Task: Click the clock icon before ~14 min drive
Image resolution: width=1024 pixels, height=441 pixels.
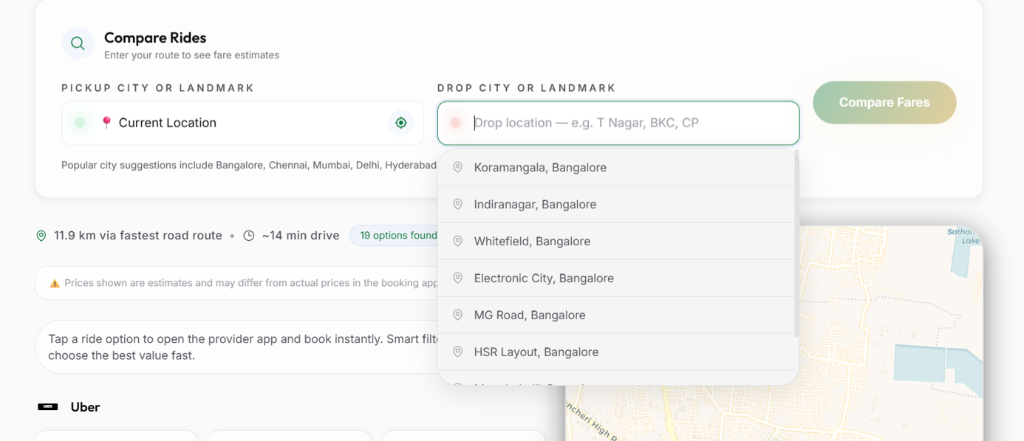Action: click(248, 236)
